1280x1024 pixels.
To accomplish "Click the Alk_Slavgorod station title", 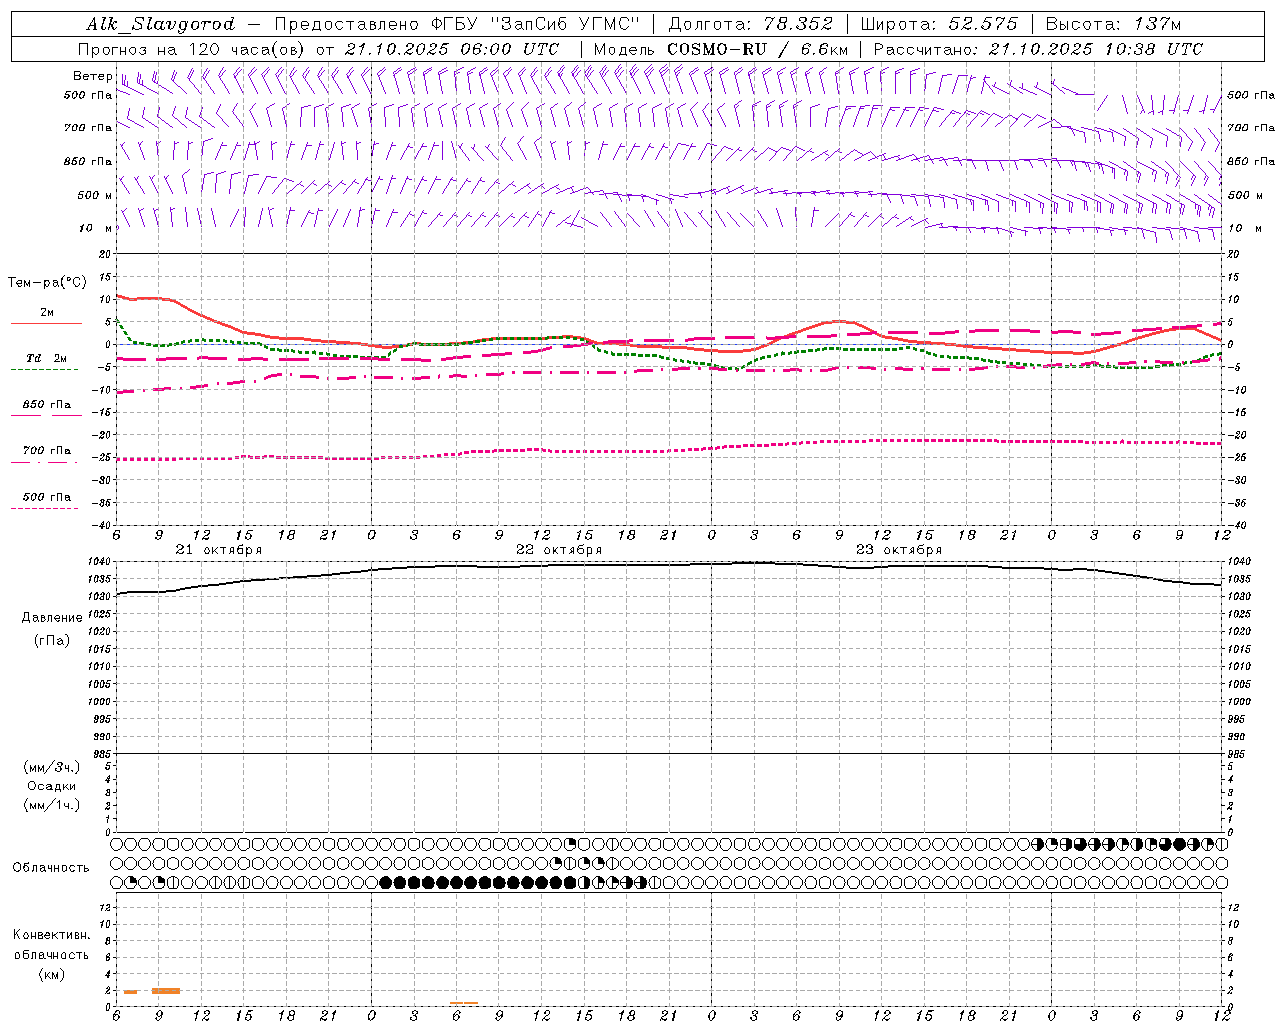I will pos(161,24).
